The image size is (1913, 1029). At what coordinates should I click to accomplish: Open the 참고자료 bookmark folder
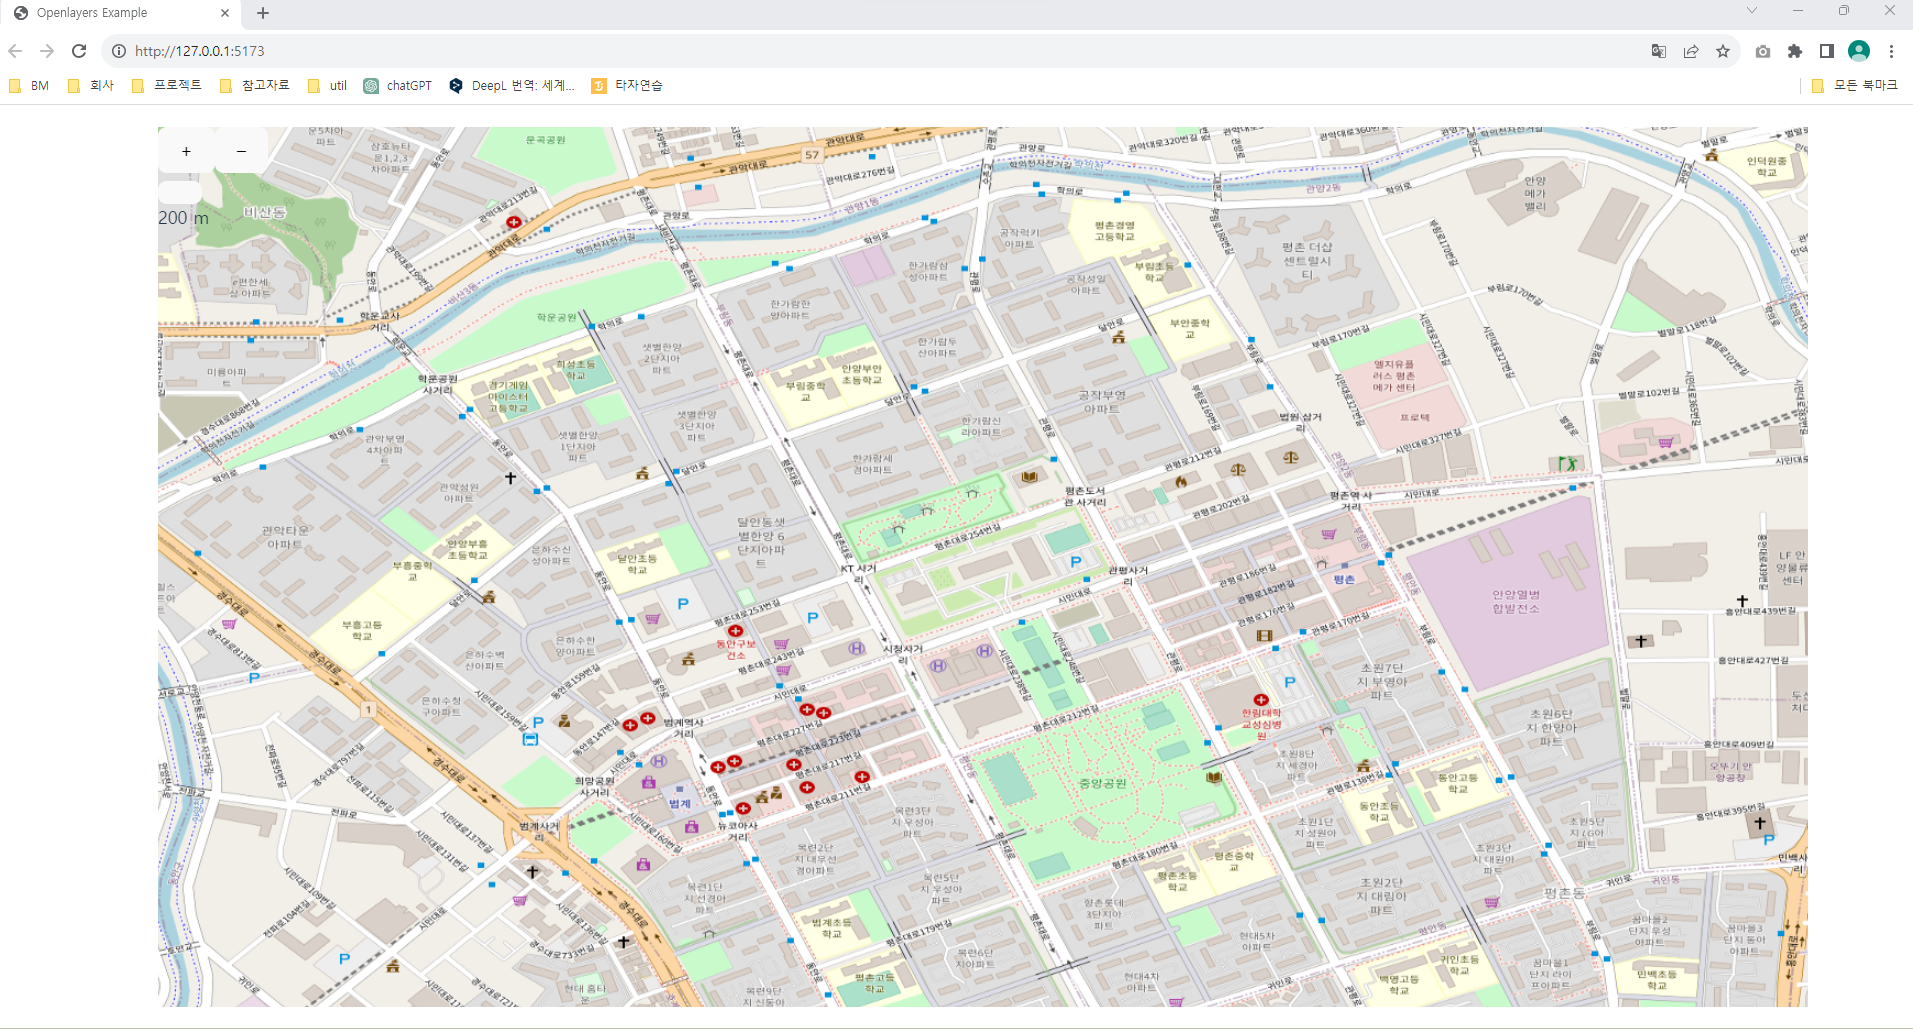pyautogui.click(x=254, y=86)
